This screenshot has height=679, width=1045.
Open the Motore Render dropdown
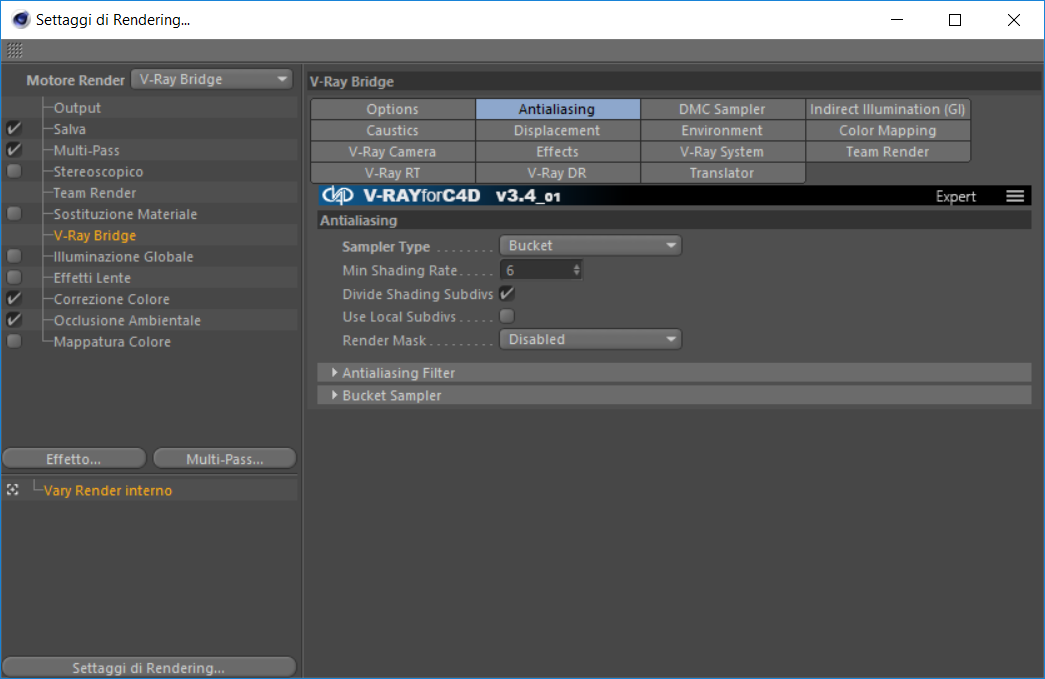click(x=212, y=79)
